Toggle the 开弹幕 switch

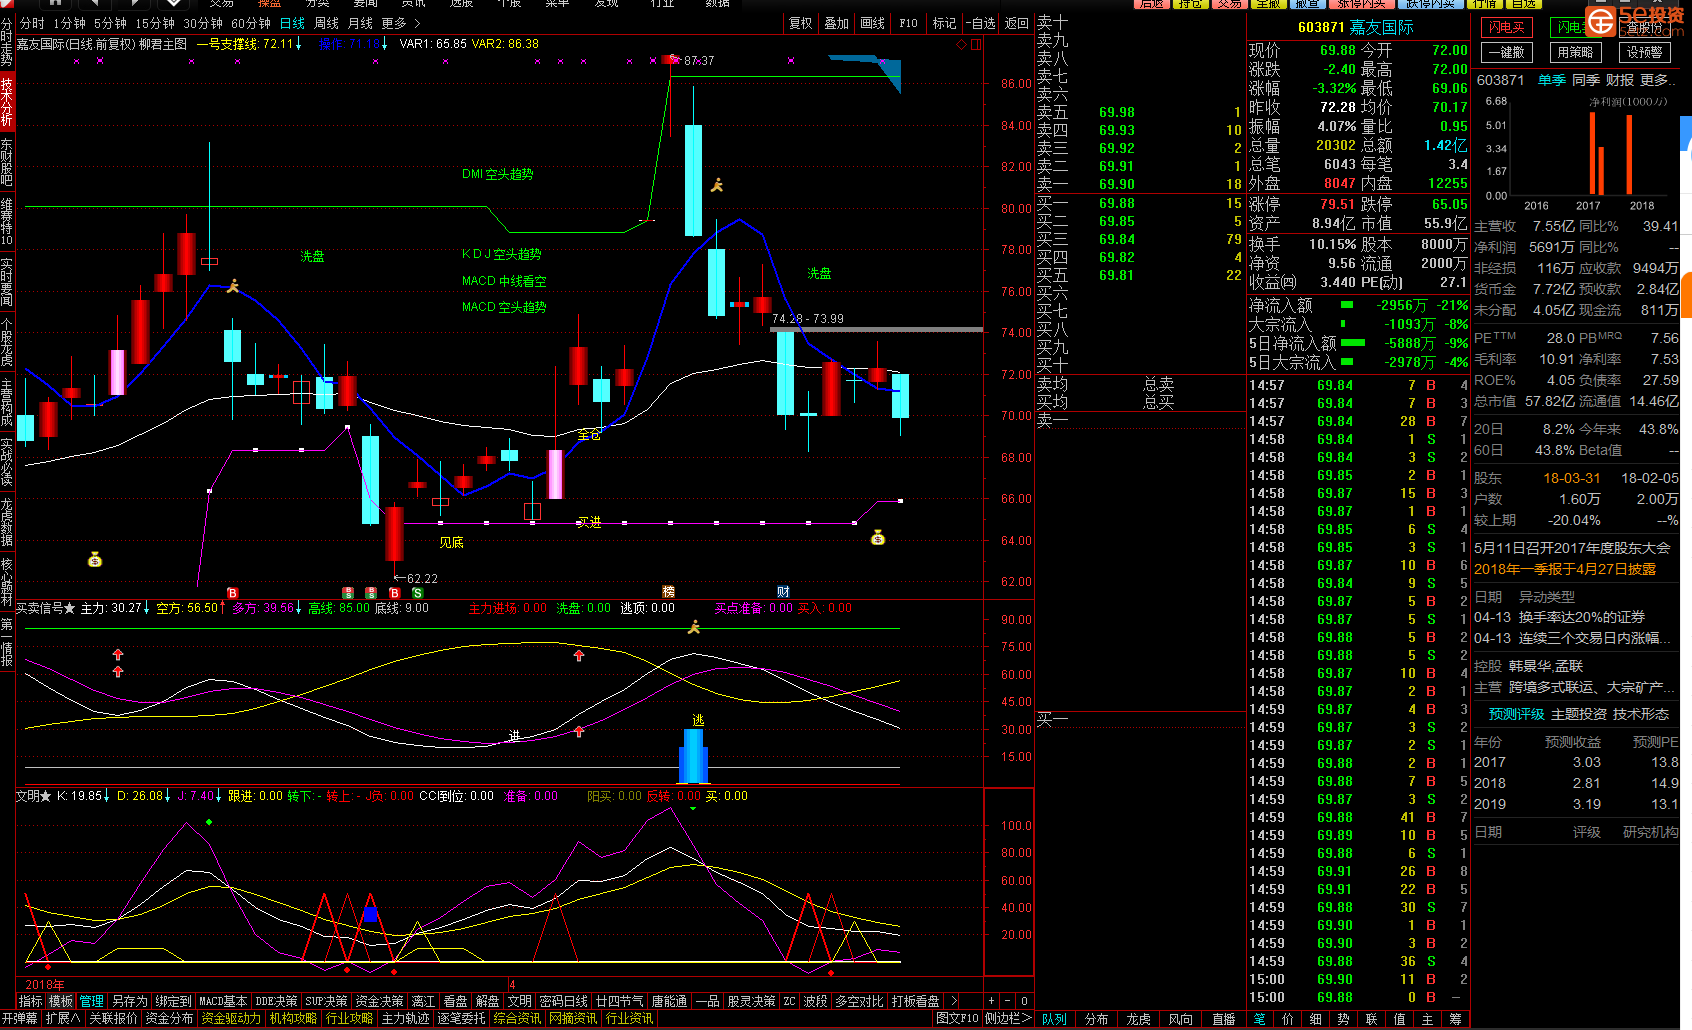coord(19,1018)
